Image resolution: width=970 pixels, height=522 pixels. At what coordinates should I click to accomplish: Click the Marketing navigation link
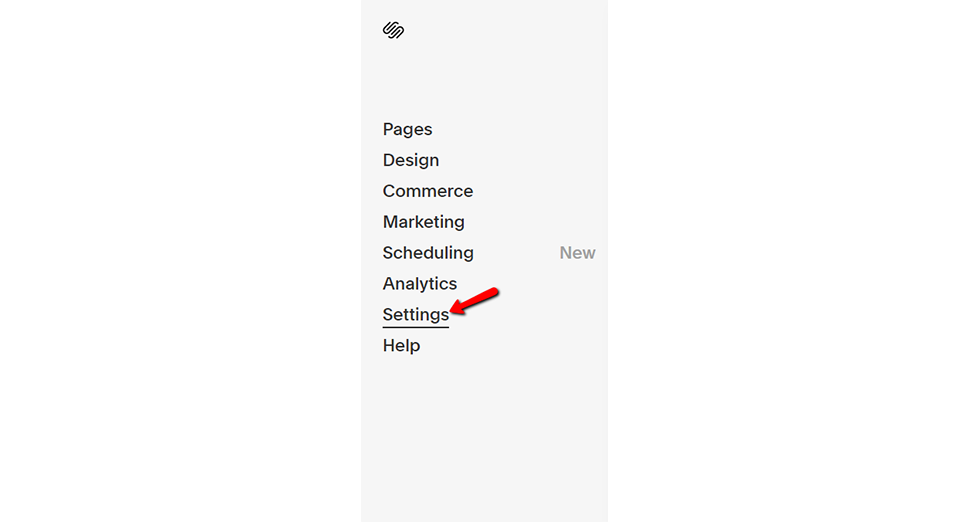(423, 222)
